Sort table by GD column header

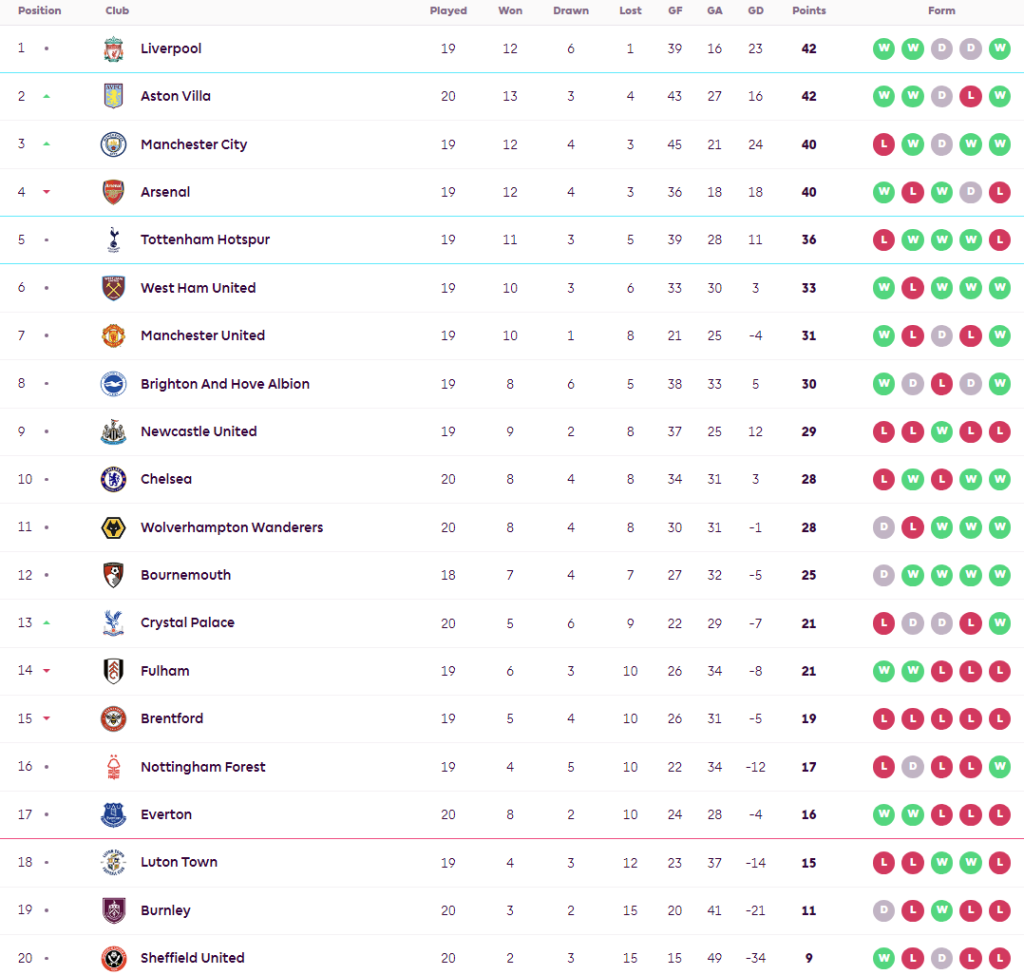point(755,11)
